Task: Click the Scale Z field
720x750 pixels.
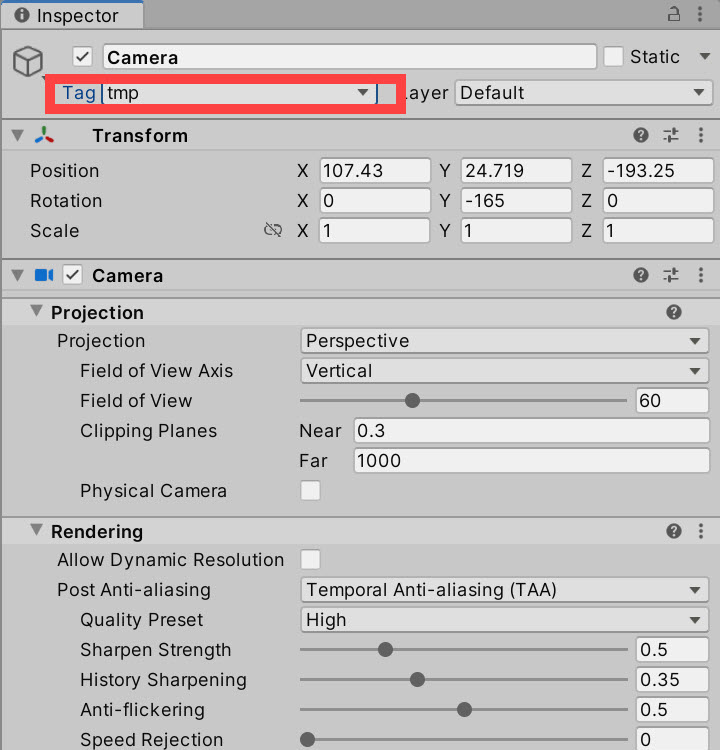Action: coord(658,231)
